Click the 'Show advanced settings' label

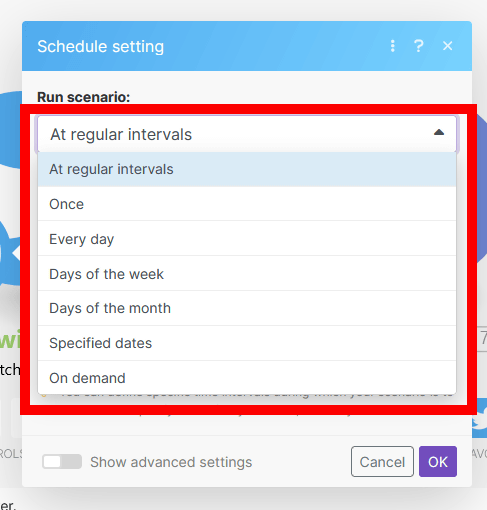[171, 462]
